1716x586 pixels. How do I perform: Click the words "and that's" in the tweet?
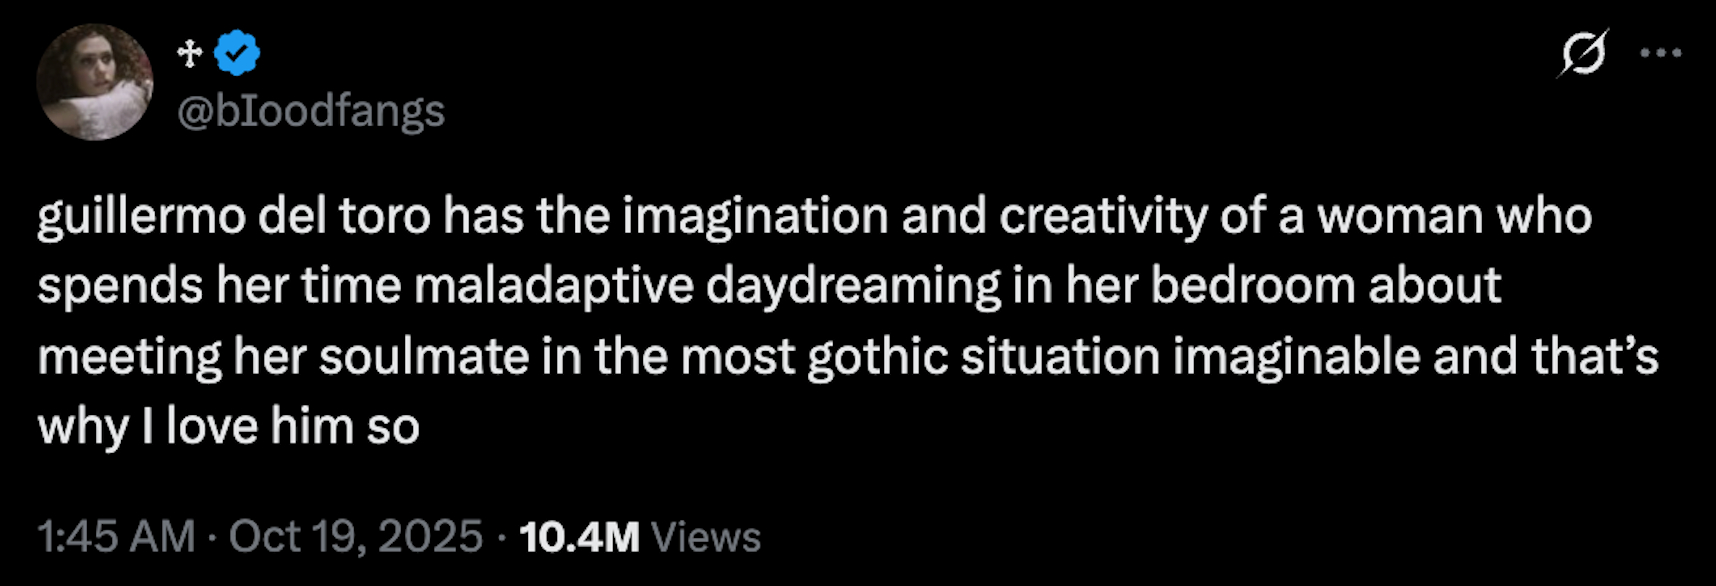click(x=1545, y=357)
